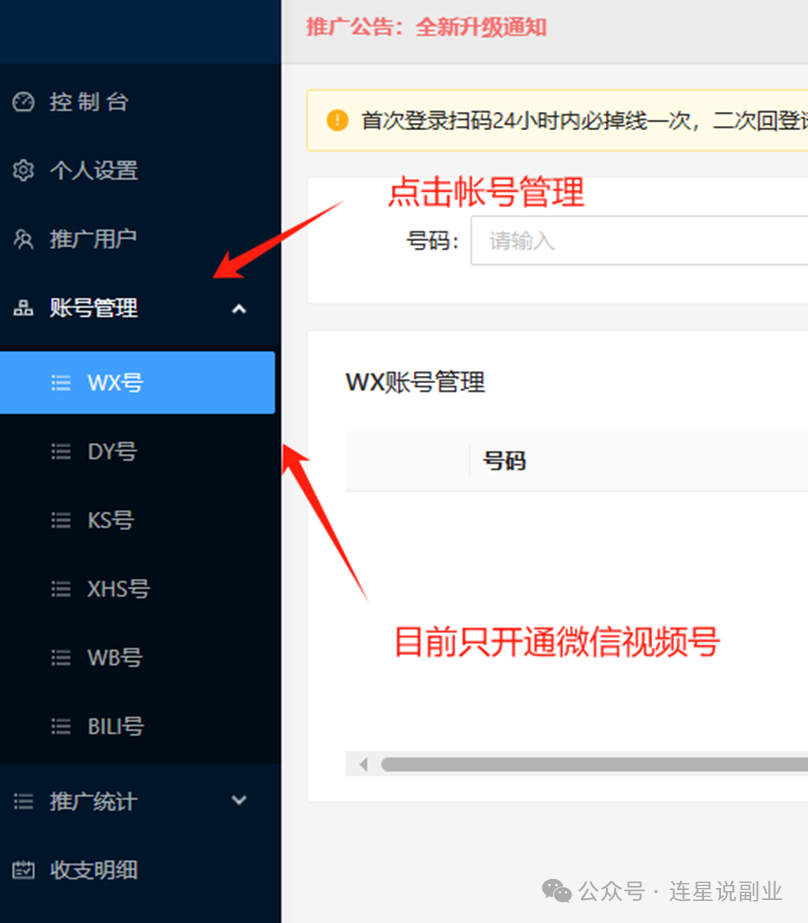The width and height of the screenshot is (808, 923).
Task: Click the 号码: field label
Action: click(x=433, y=241)
